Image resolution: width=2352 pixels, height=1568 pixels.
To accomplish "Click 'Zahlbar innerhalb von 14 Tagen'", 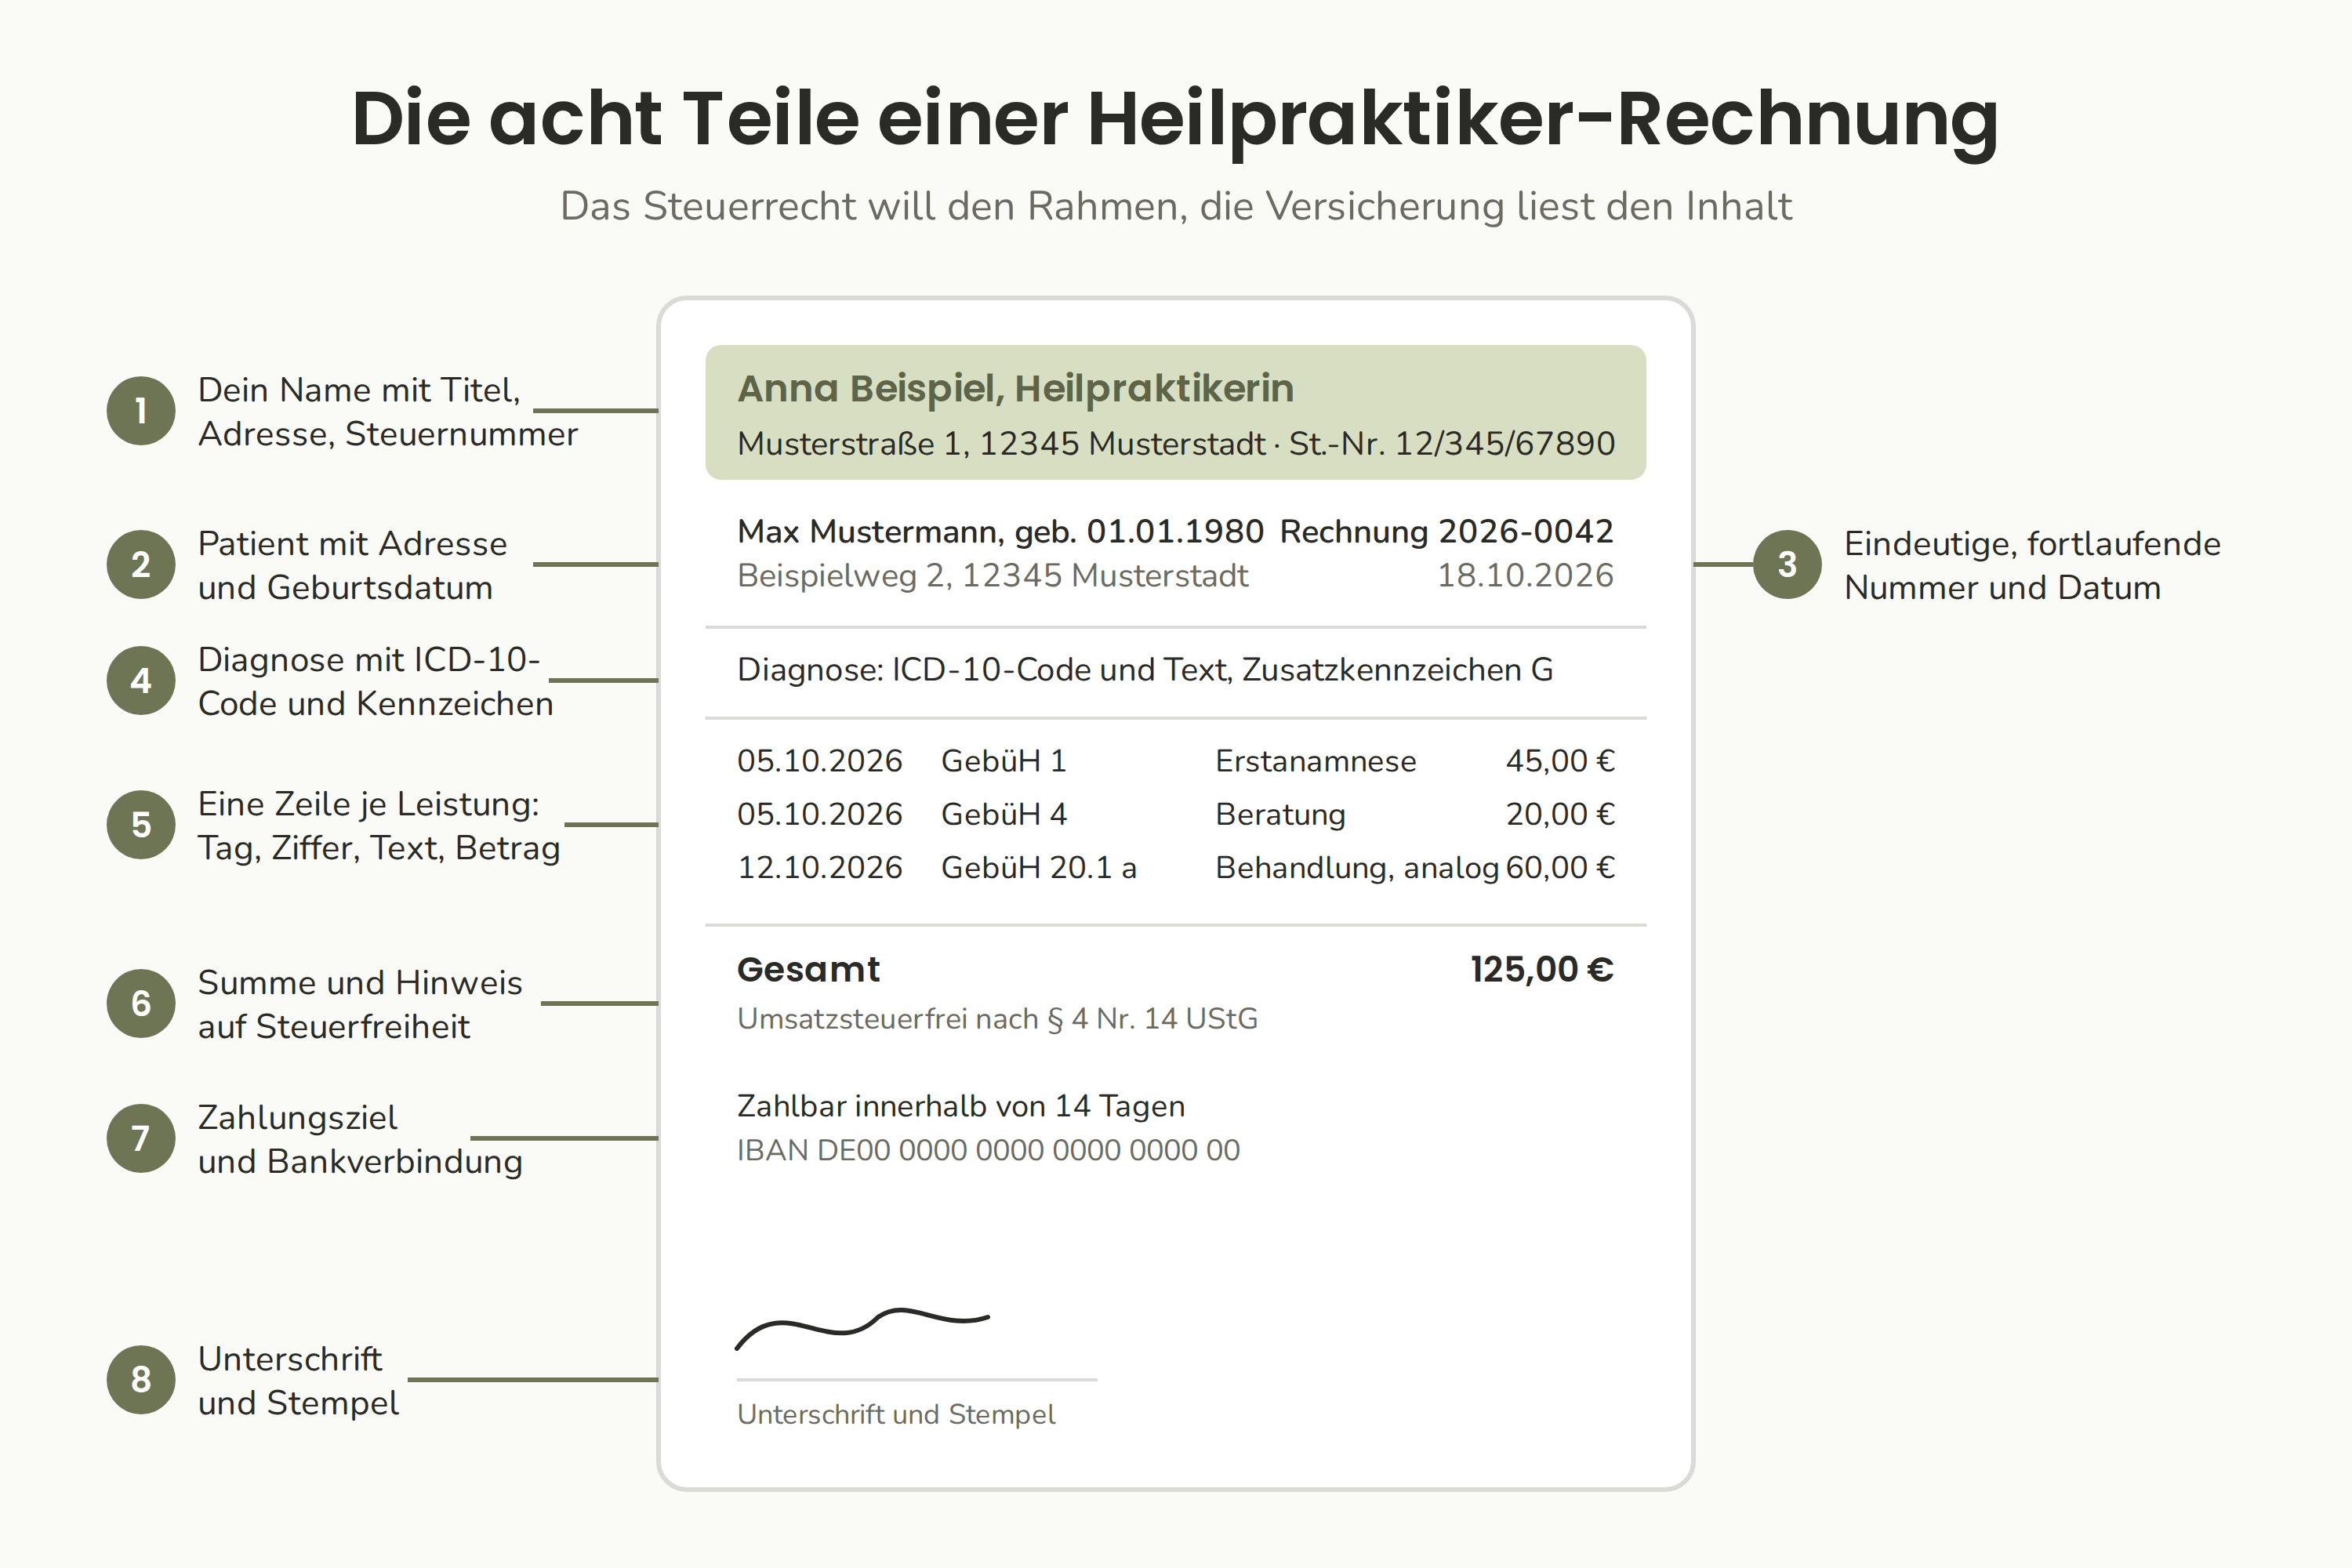I will coord(961,1107).
